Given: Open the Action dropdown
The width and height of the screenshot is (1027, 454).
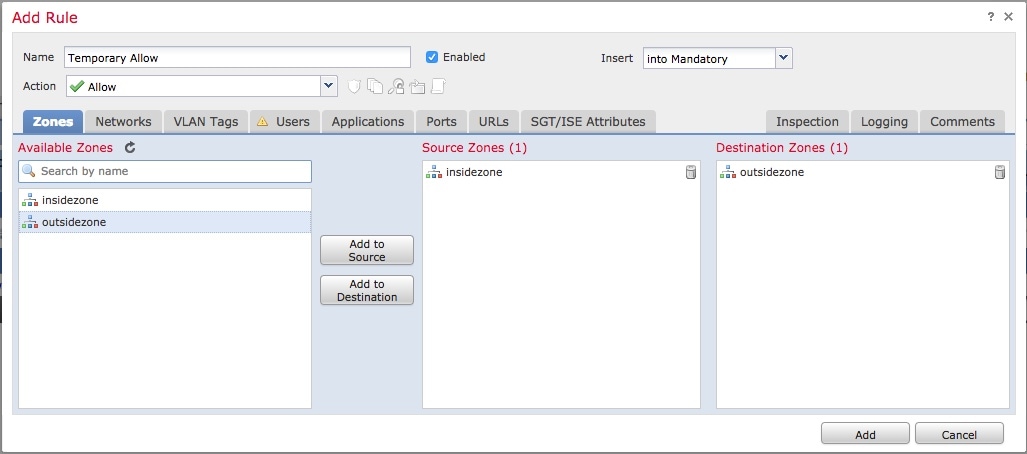Looking at the screenshot, I should point(329,86).
